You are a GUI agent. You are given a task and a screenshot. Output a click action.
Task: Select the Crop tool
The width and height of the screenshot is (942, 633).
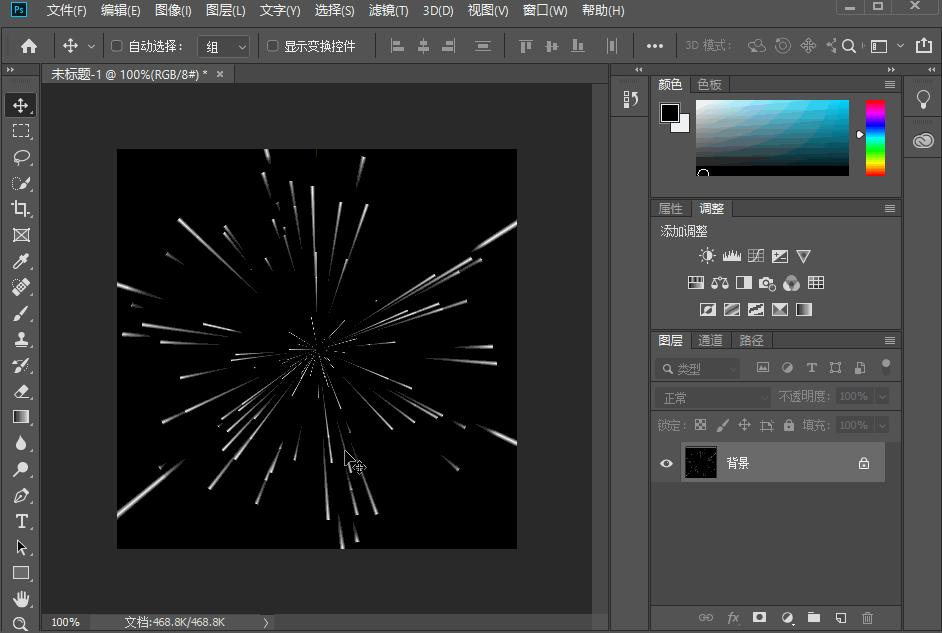[21, 209]
